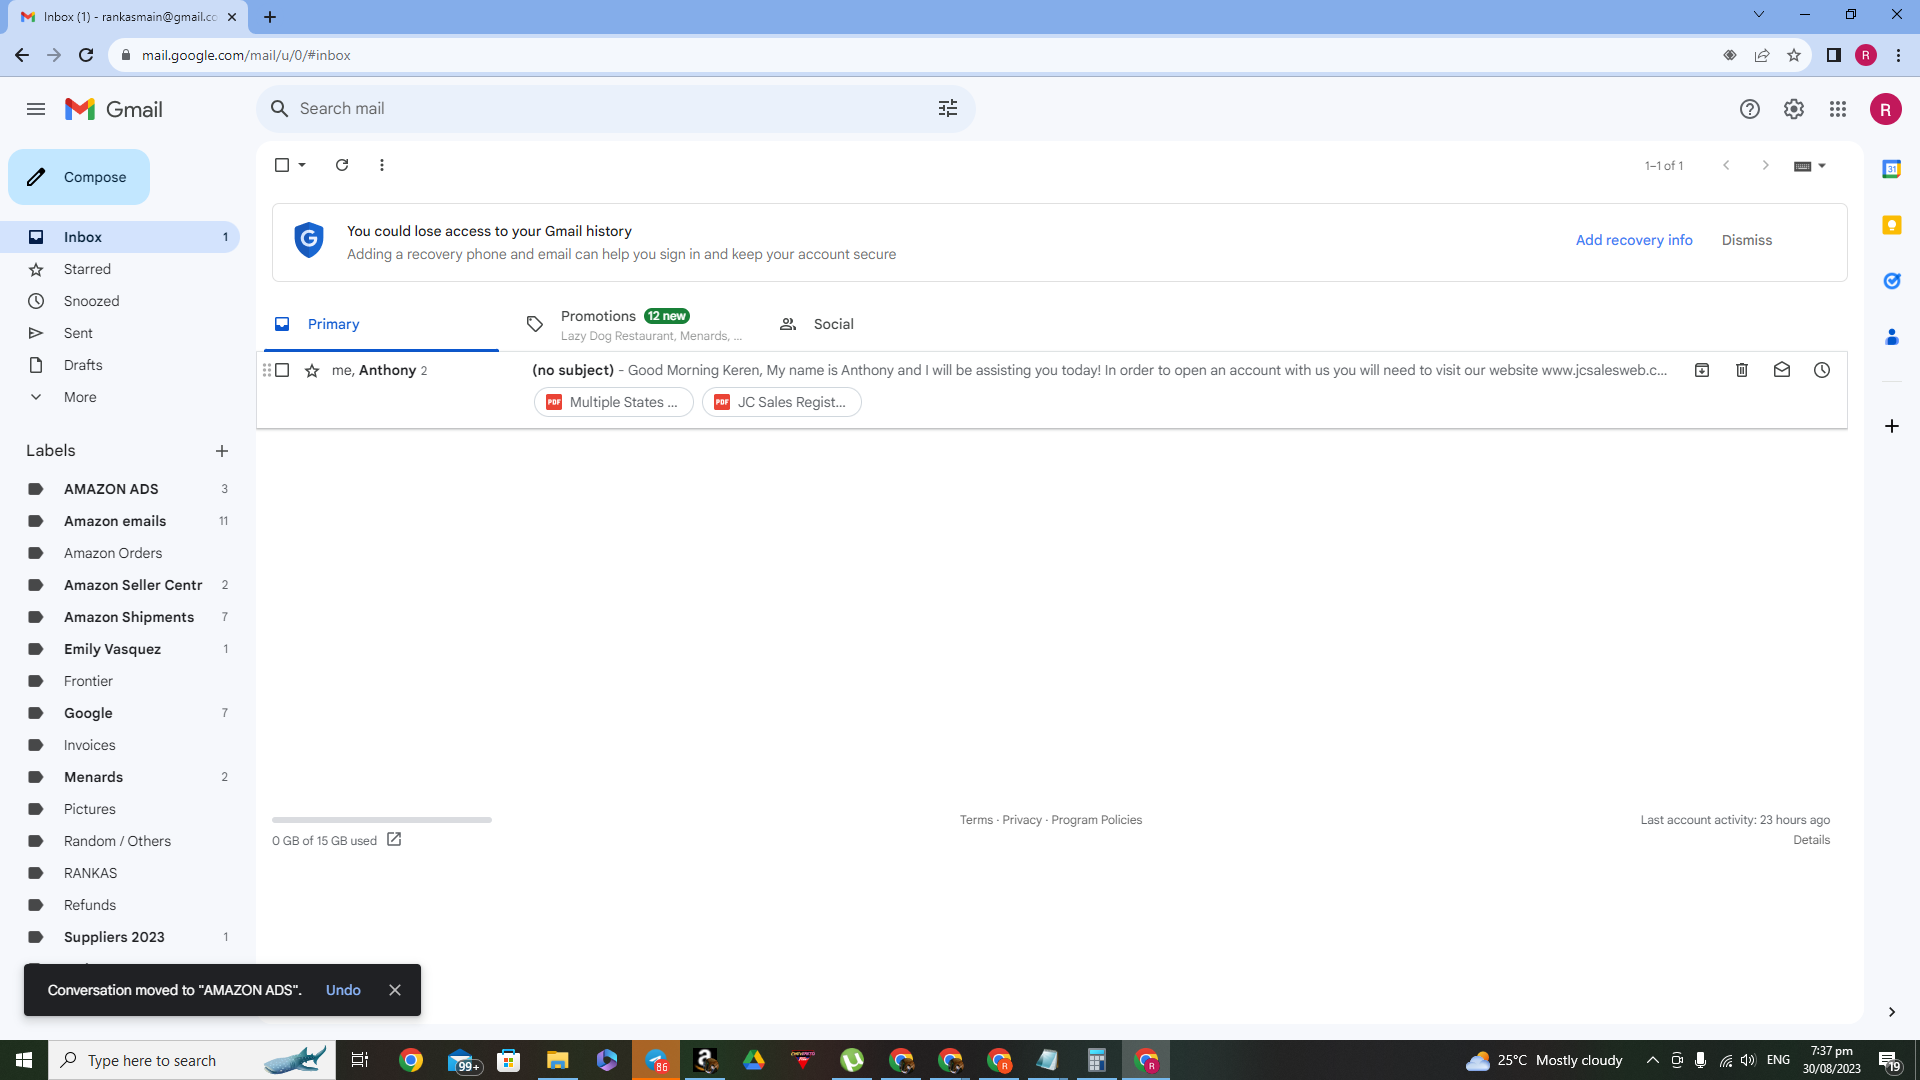Switch to the Primary tab

coord(382,324)
